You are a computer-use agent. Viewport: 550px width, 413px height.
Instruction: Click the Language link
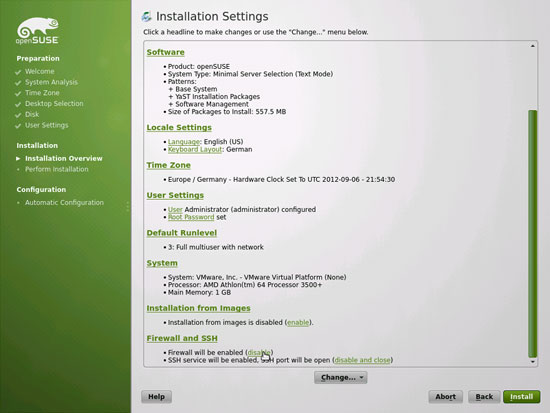point(184,142)
